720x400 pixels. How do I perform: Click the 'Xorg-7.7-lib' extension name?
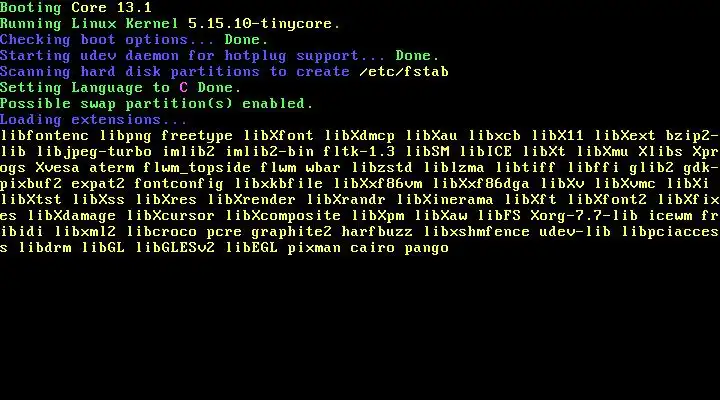[x=584, y=216]
